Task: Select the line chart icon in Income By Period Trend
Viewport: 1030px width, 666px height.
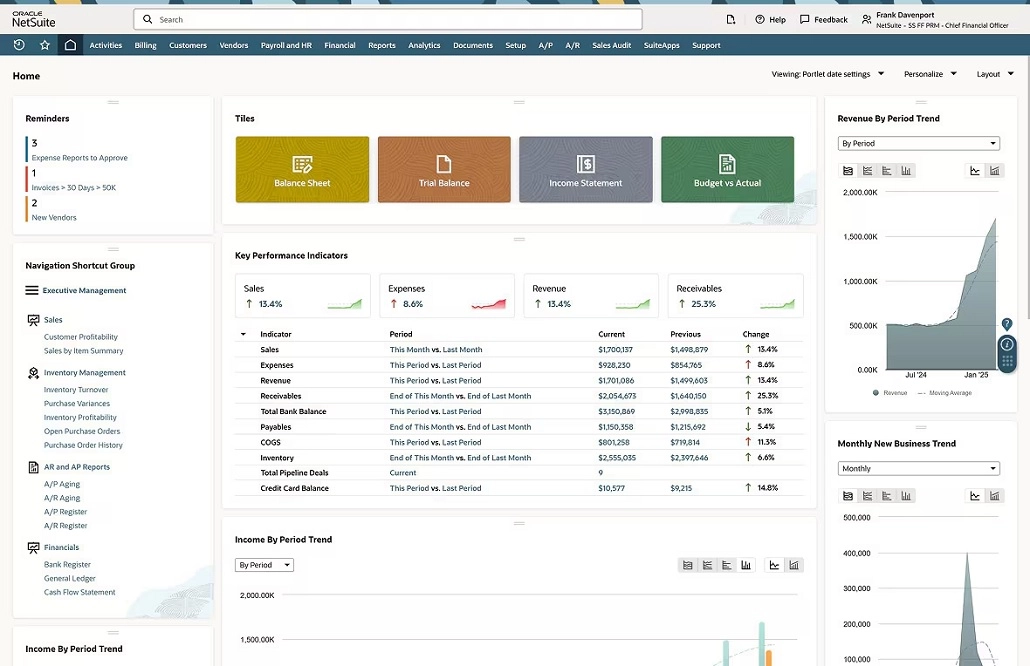Action: click(x=773, y=564)
